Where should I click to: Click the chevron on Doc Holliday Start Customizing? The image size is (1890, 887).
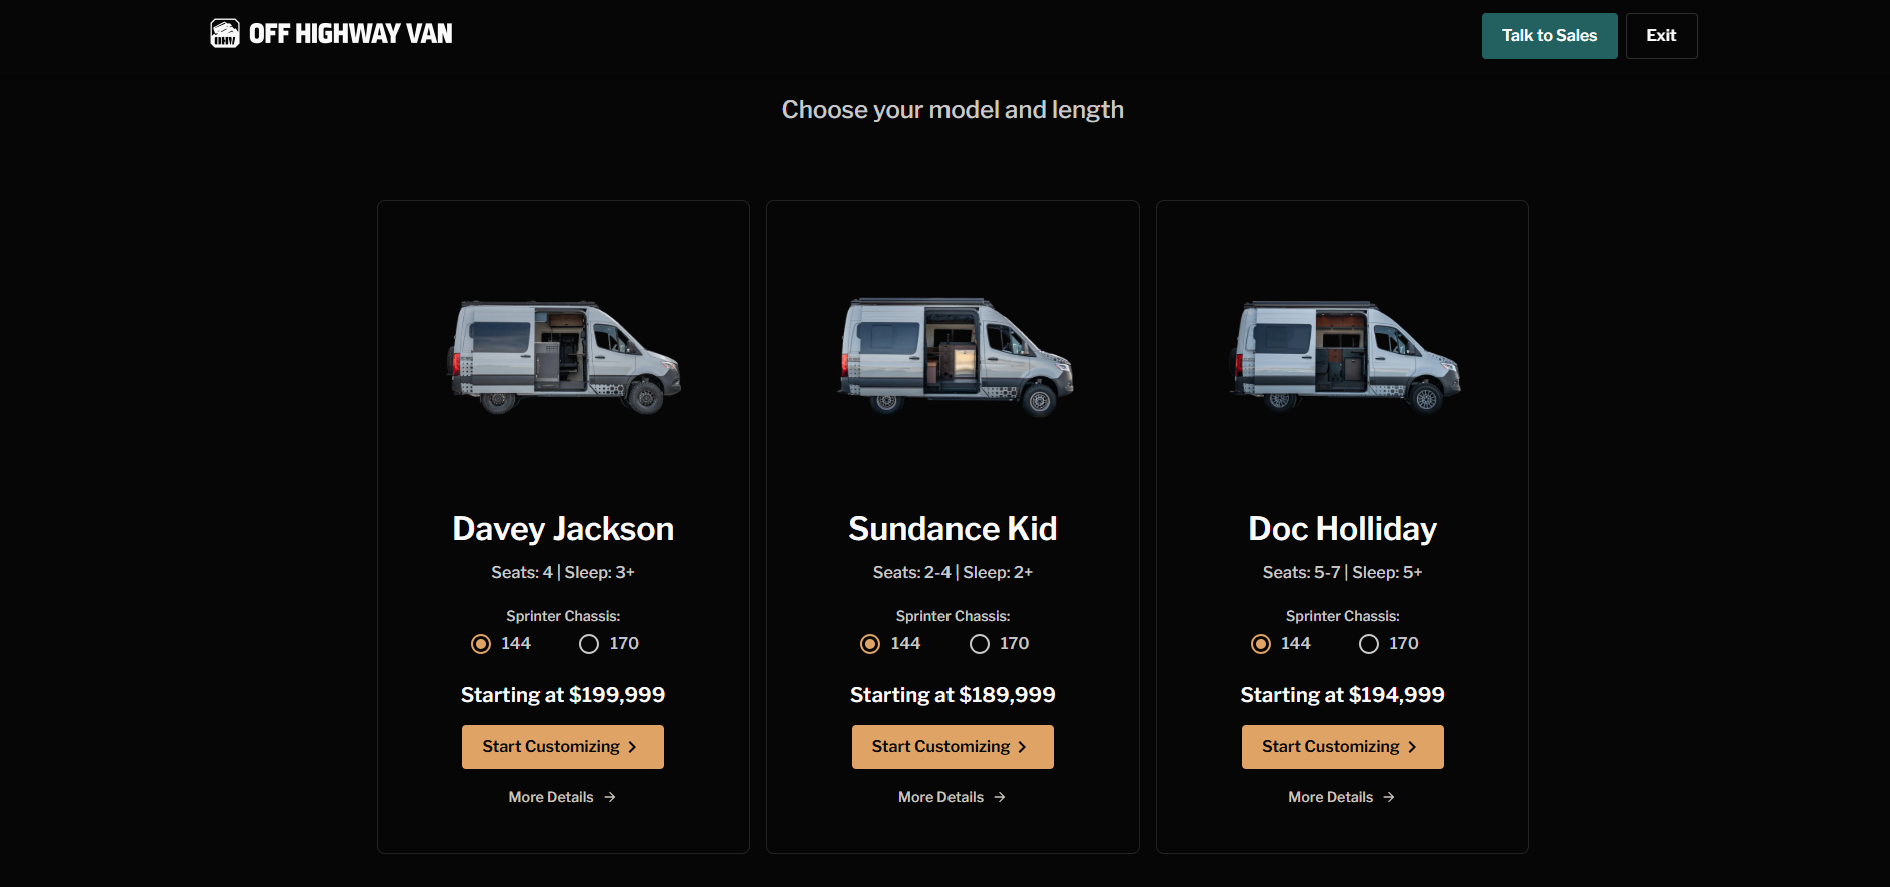point(1412,747)
